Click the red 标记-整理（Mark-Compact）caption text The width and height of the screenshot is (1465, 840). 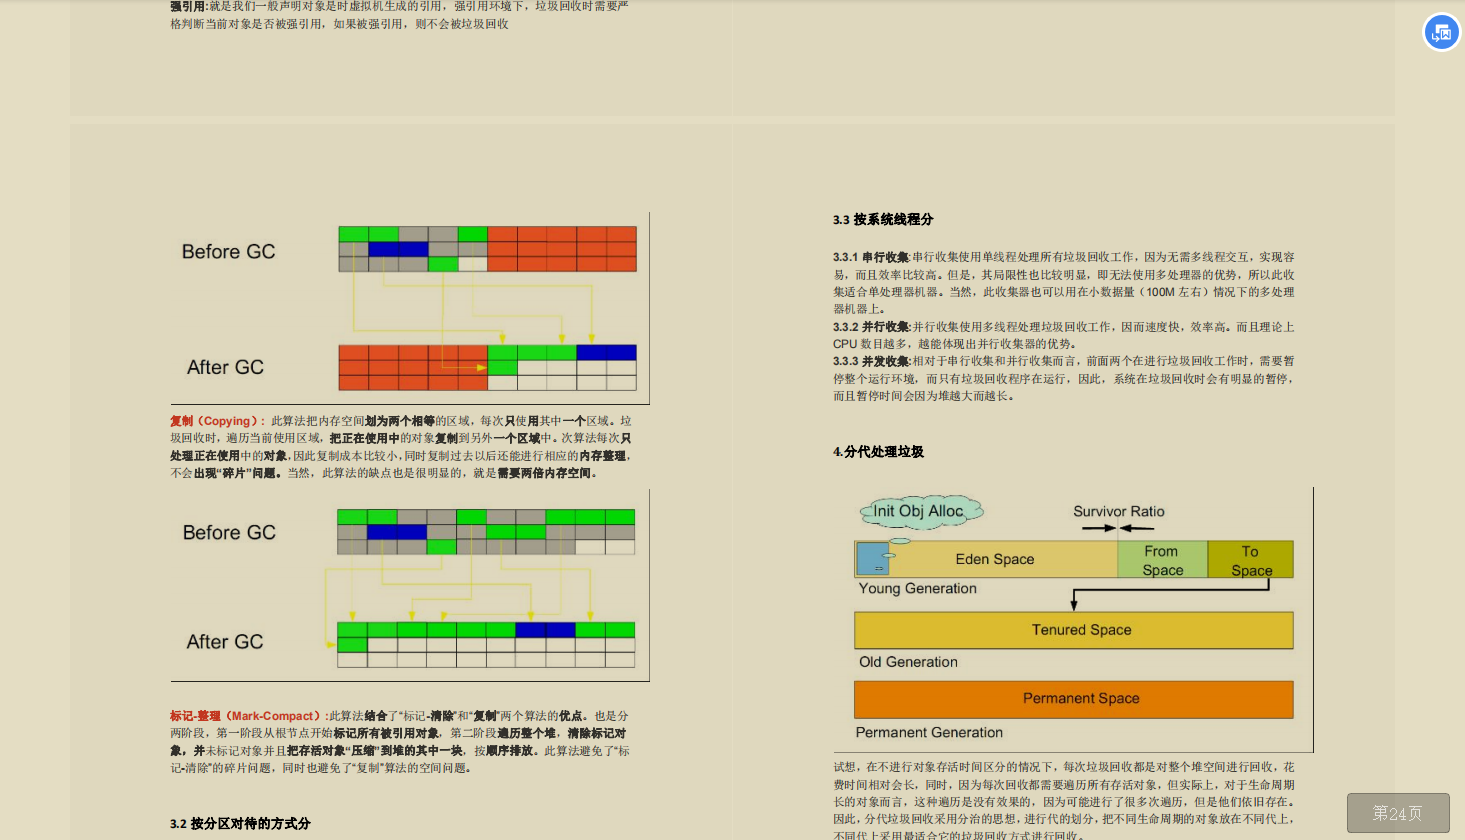click(x=248, y=716)
